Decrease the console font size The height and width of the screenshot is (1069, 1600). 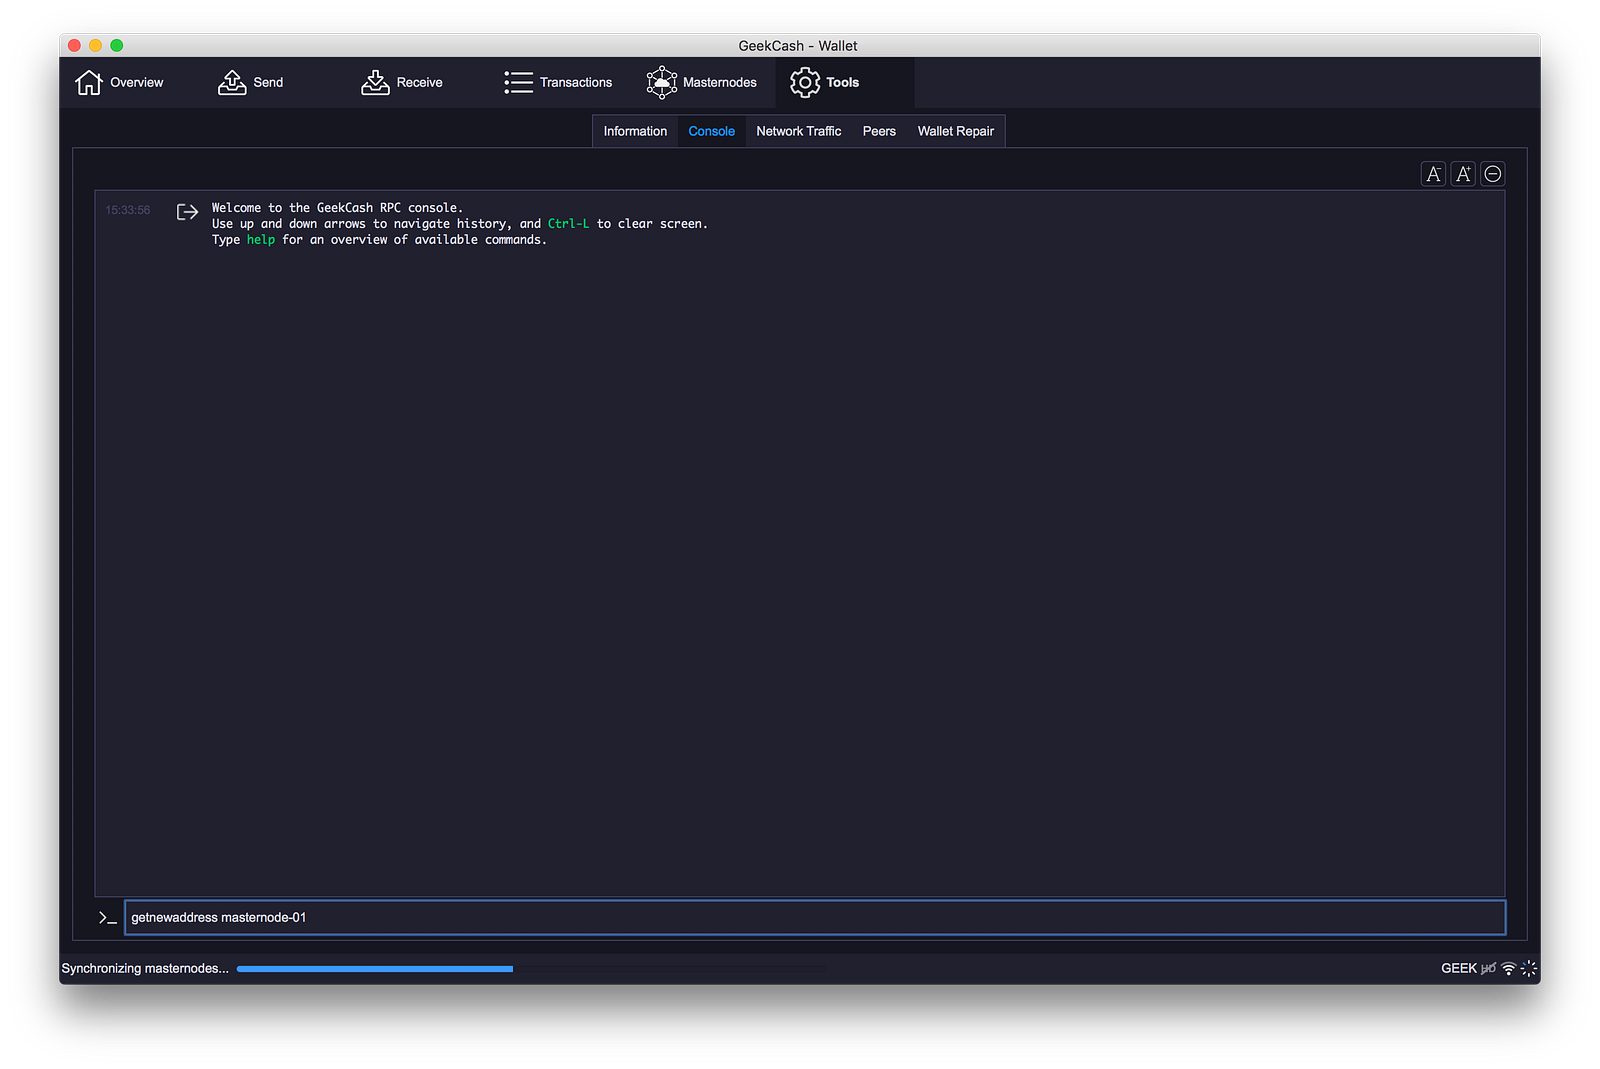click(x=1433, y=174)
